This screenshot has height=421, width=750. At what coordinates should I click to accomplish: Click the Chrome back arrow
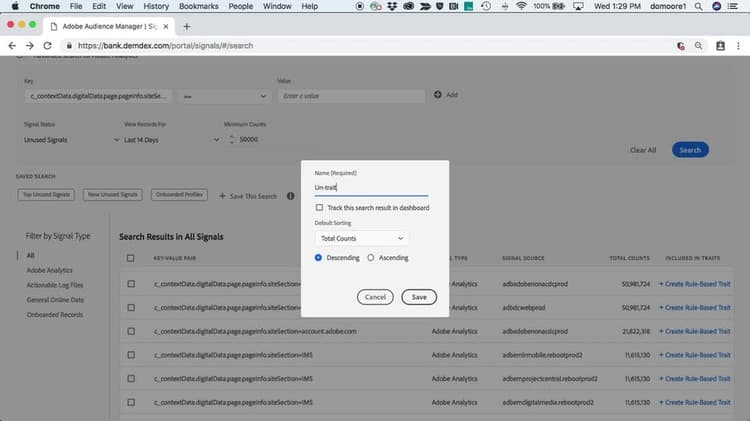point(12,45)
